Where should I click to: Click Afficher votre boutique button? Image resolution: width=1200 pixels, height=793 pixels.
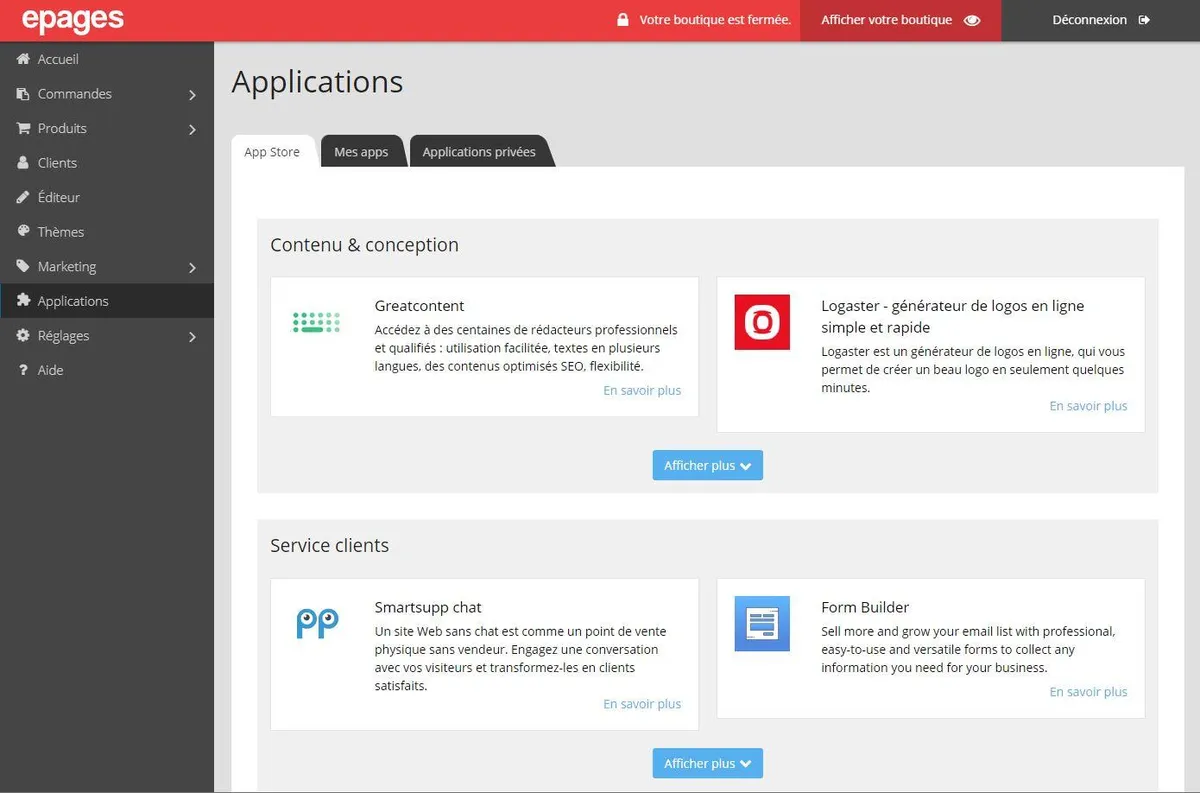click(900, 20)
